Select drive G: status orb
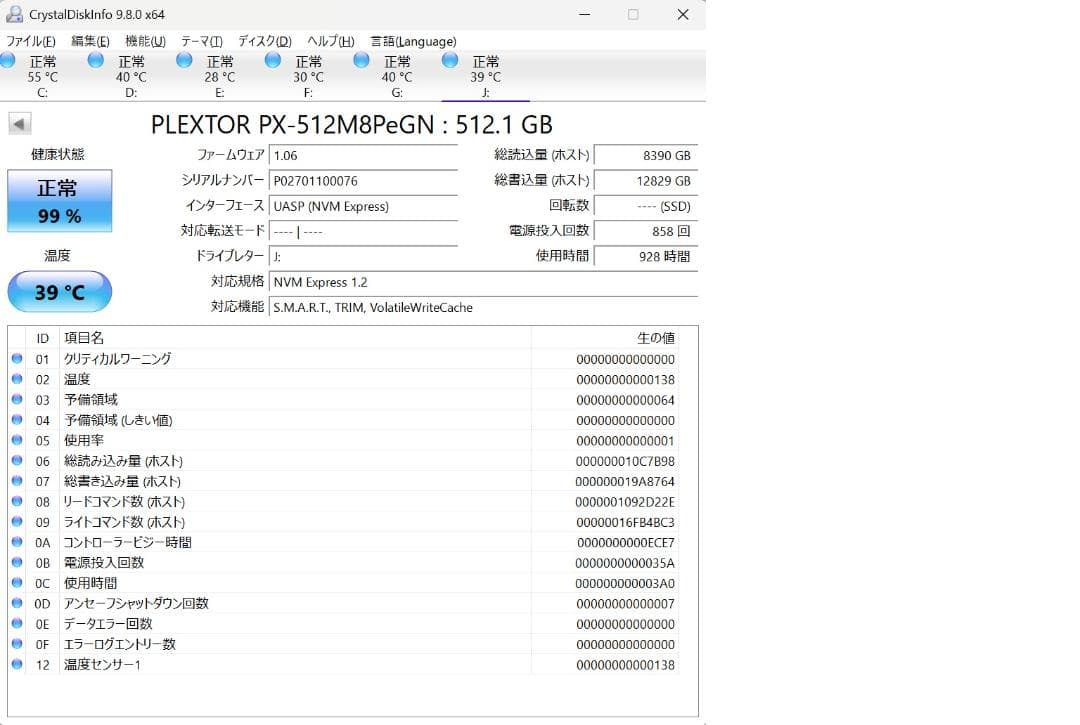The width and height of the screenshot is (1080, 725). (x=362, y=61)
